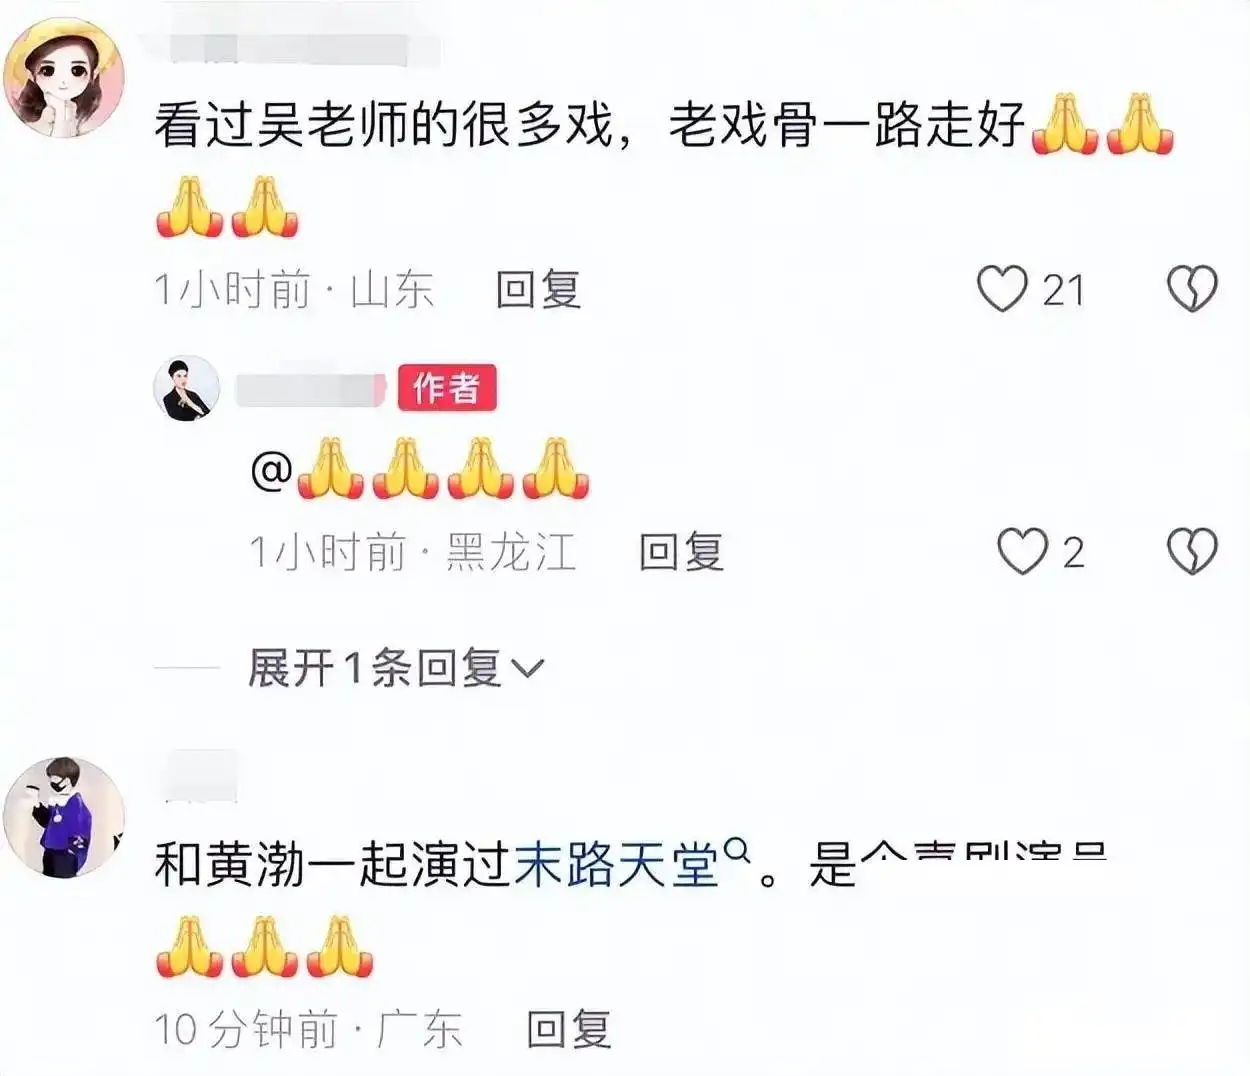
Task: Click the 21 like count number
Action: click(x=1063, y=290)
